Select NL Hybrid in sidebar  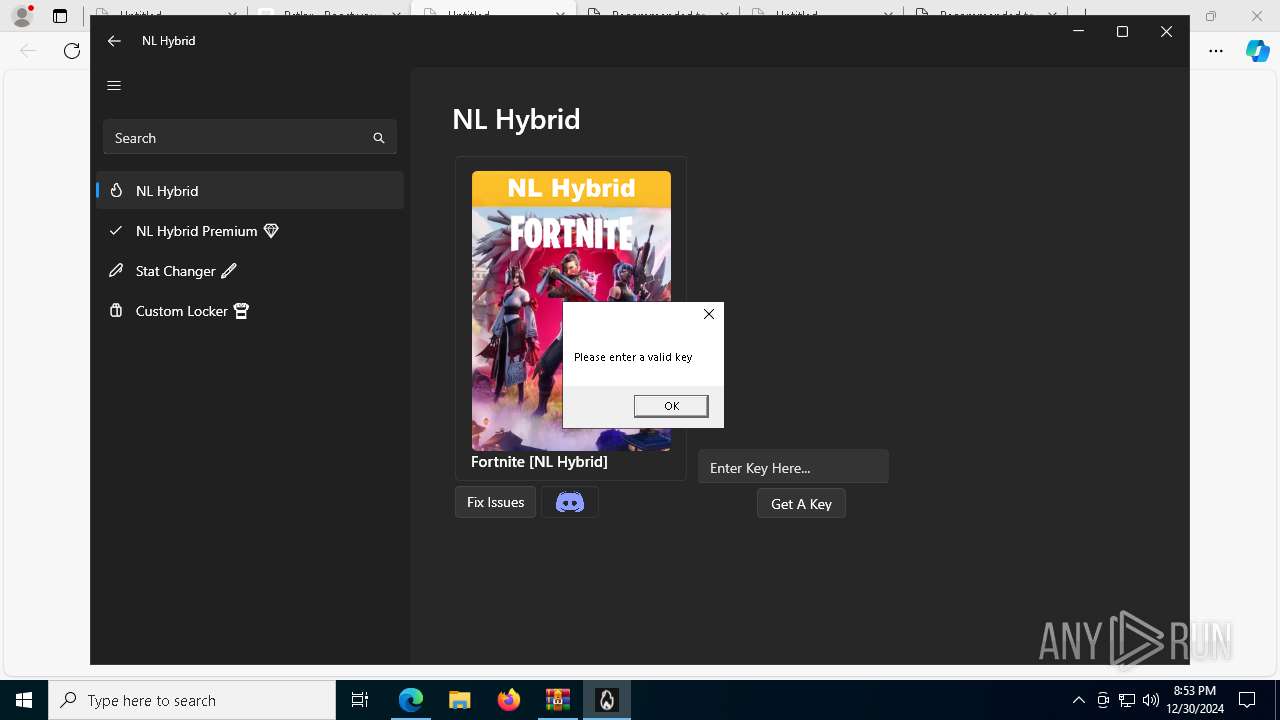(x=250, y=190)
